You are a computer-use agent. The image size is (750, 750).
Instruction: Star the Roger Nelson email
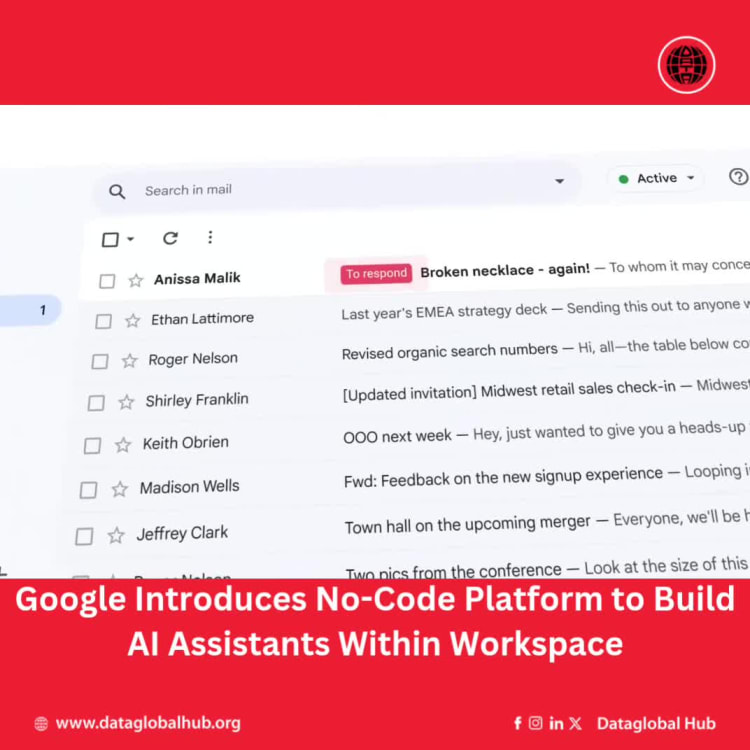pos(129,360)
